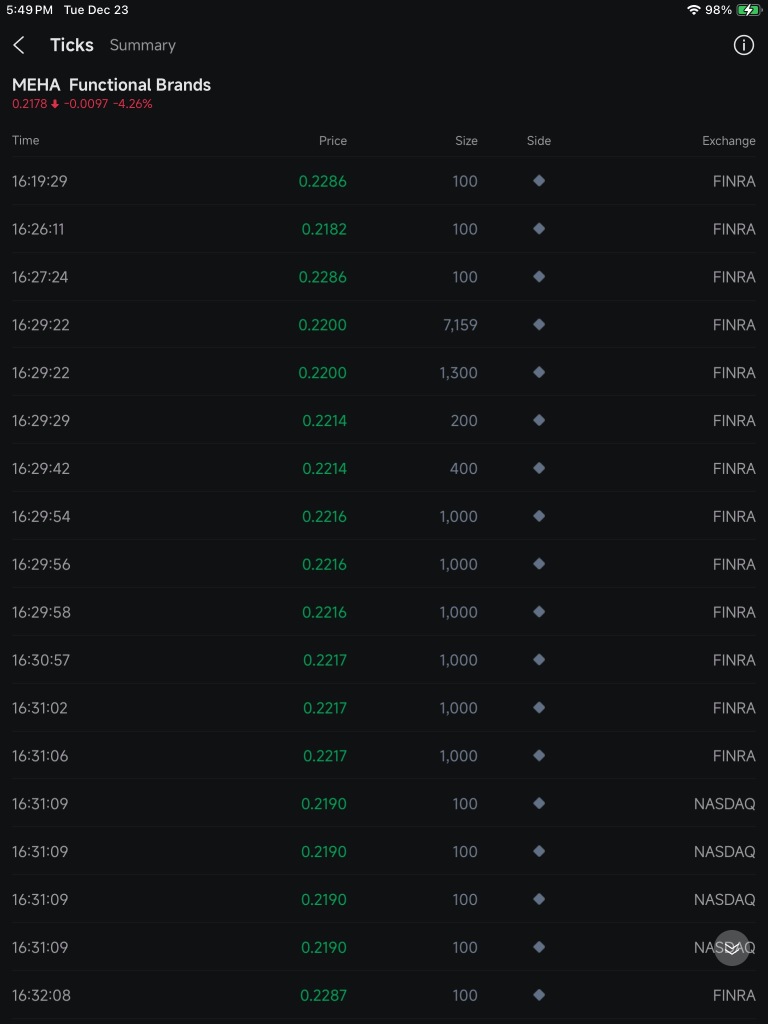Tap the Exchange column header
Viewport: 768px width, 1024px height.
pos(728,140)
